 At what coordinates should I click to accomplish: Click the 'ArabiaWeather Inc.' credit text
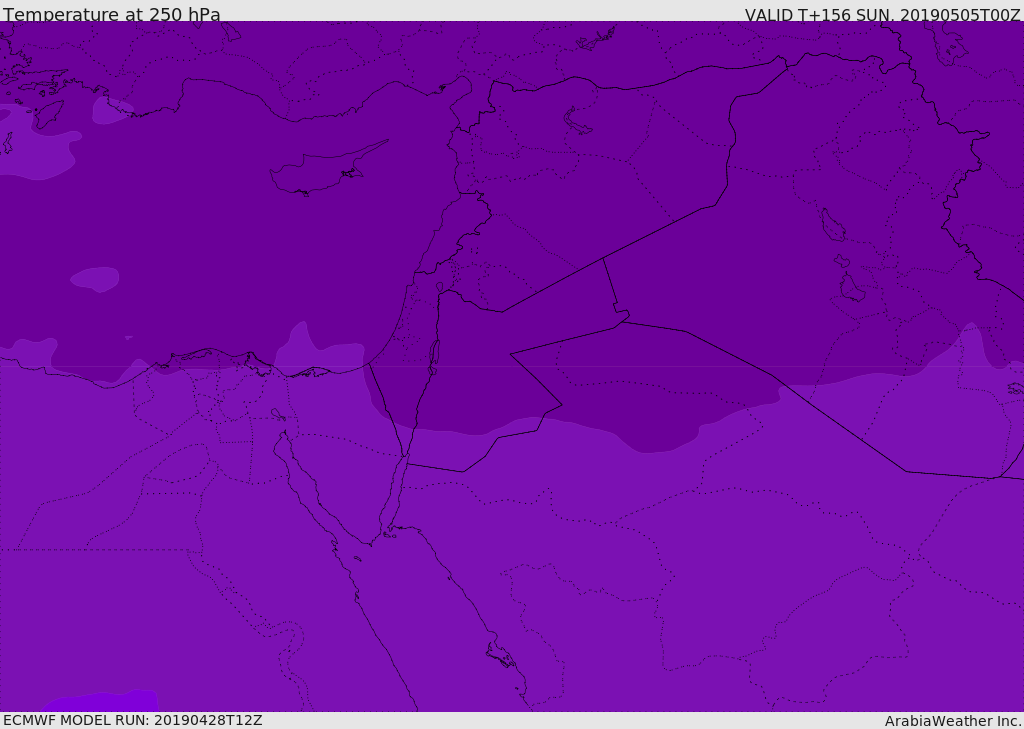coord(952,721)
